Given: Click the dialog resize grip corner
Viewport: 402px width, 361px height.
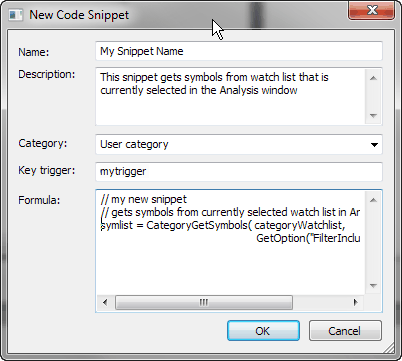Looking at the screenshot, I should pyautogui.click(x=389, y=349).
